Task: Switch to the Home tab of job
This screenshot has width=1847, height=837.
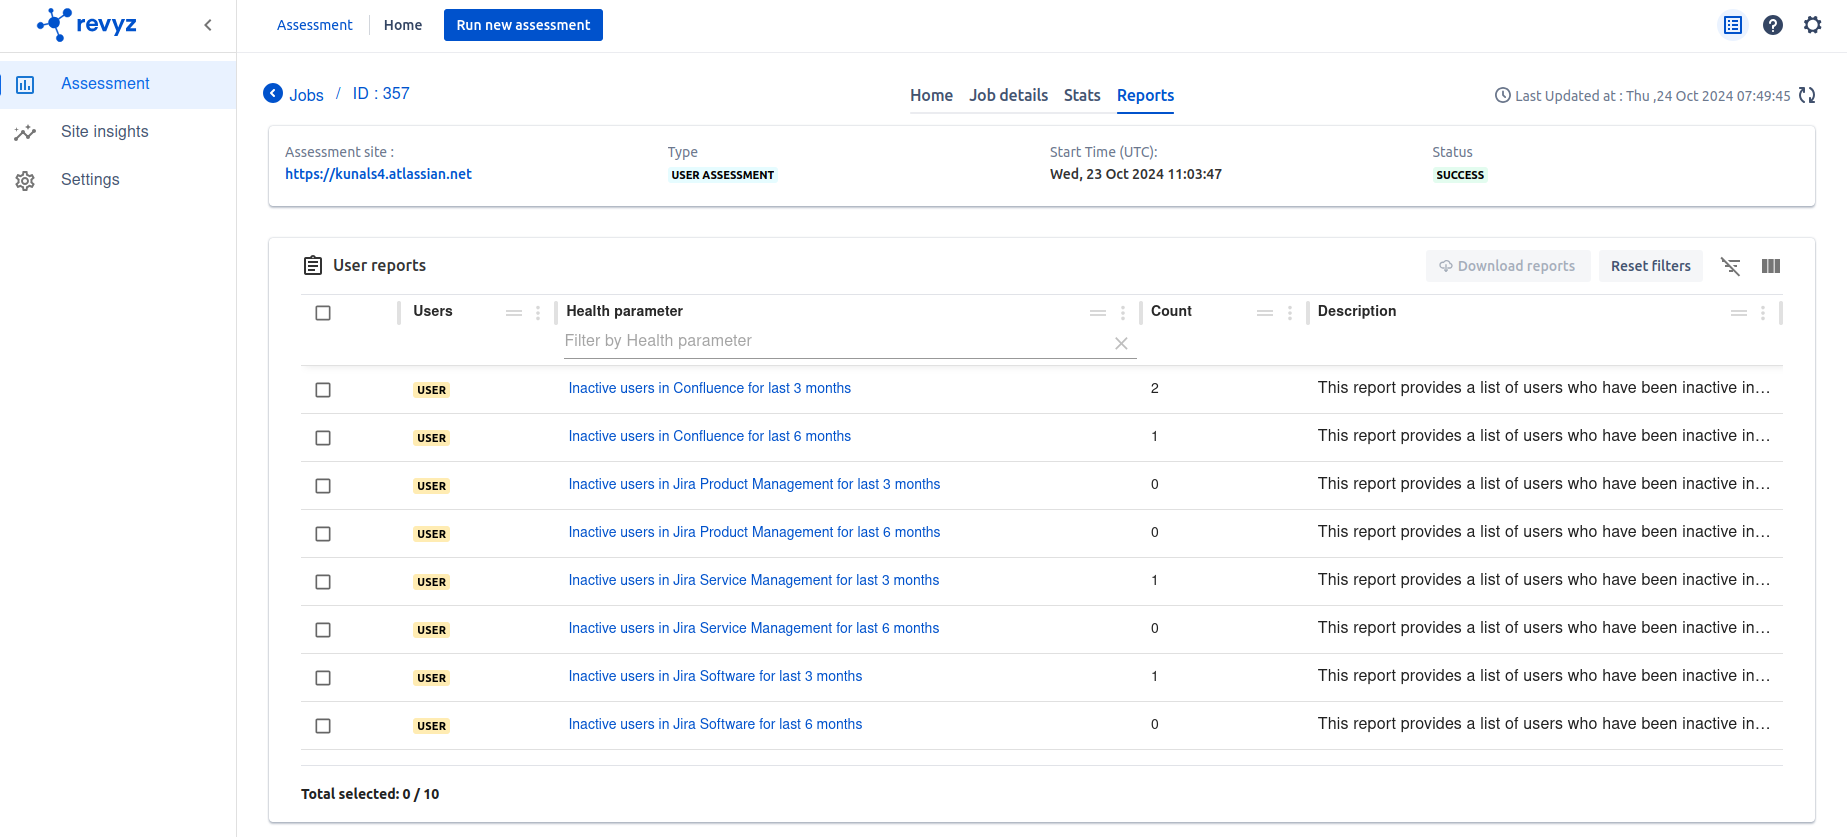Action: (x=931, y=95)
